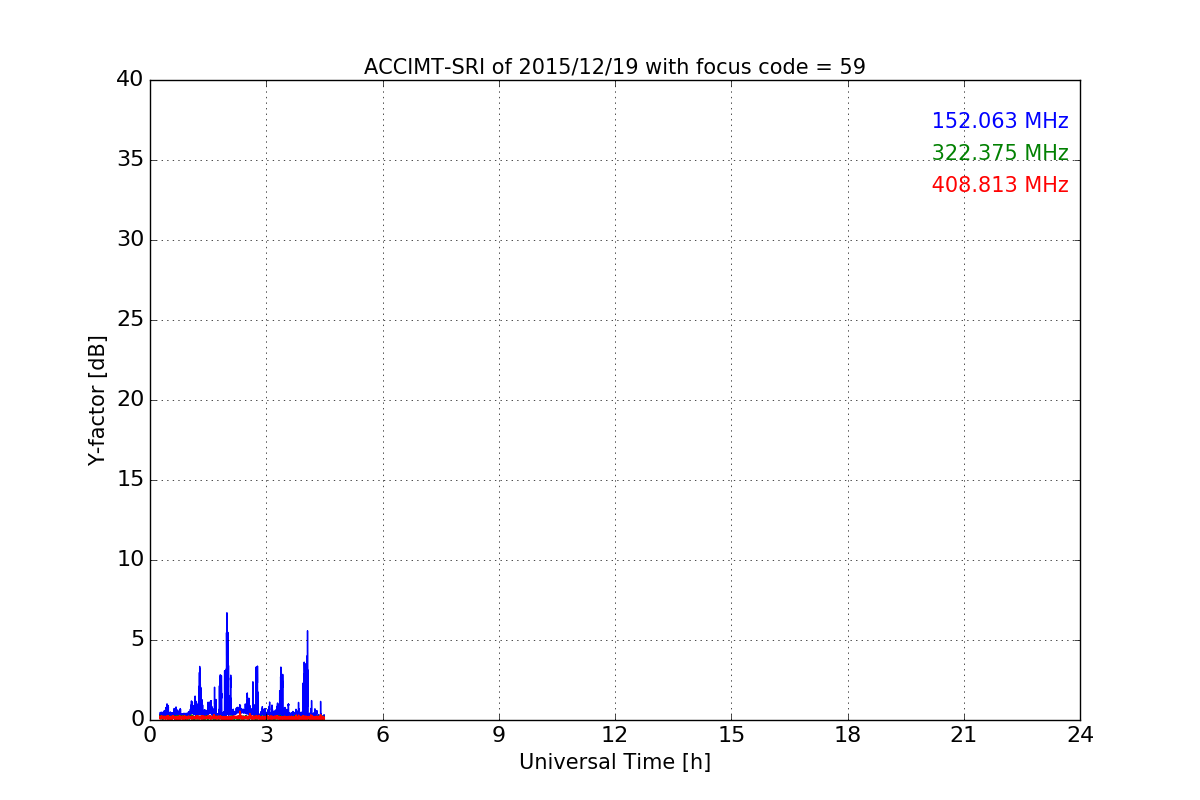Click the y-axis tick label 15
The width and height of the screenshot is (1200, 800).
pos(130,480)
